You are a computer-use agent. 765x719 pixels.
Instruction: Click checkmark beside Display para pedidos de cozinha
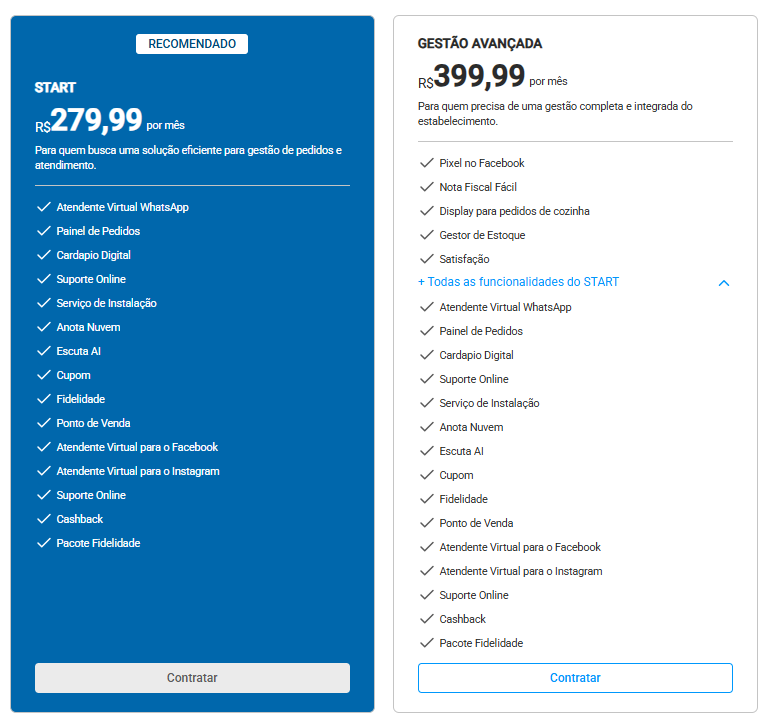click(427, 211)
